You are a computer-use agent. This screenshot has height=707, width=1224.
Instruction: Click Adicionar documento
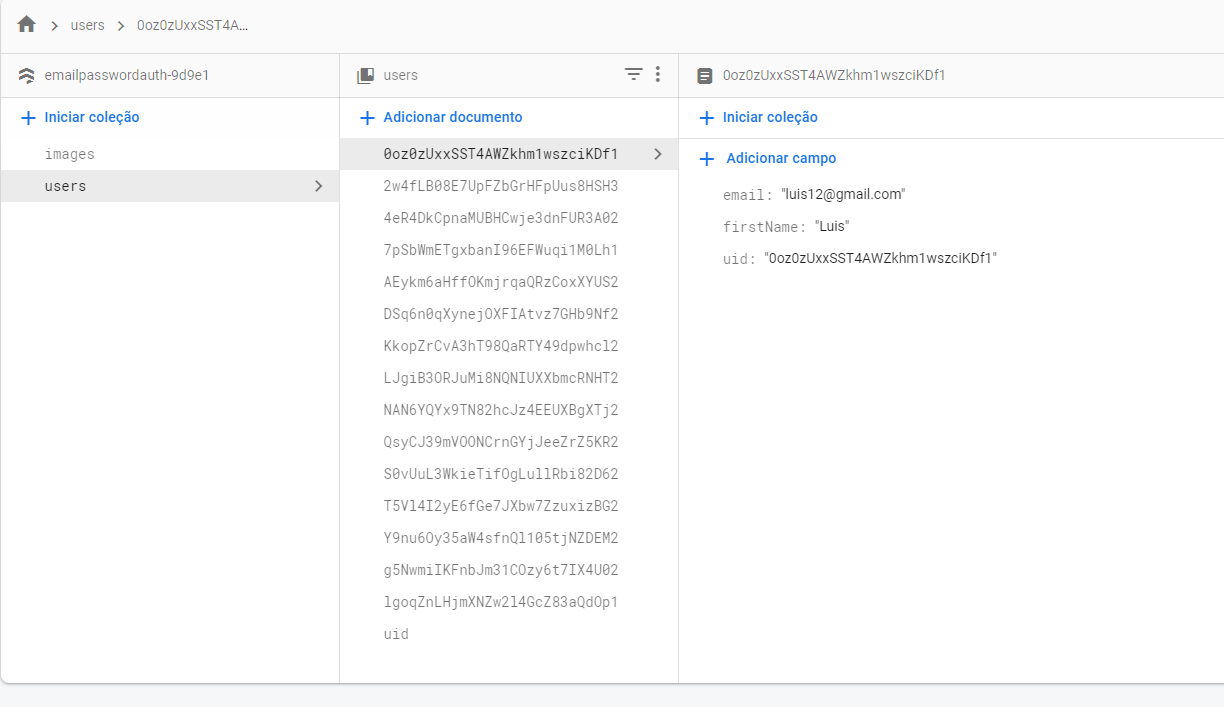point(453,117)
